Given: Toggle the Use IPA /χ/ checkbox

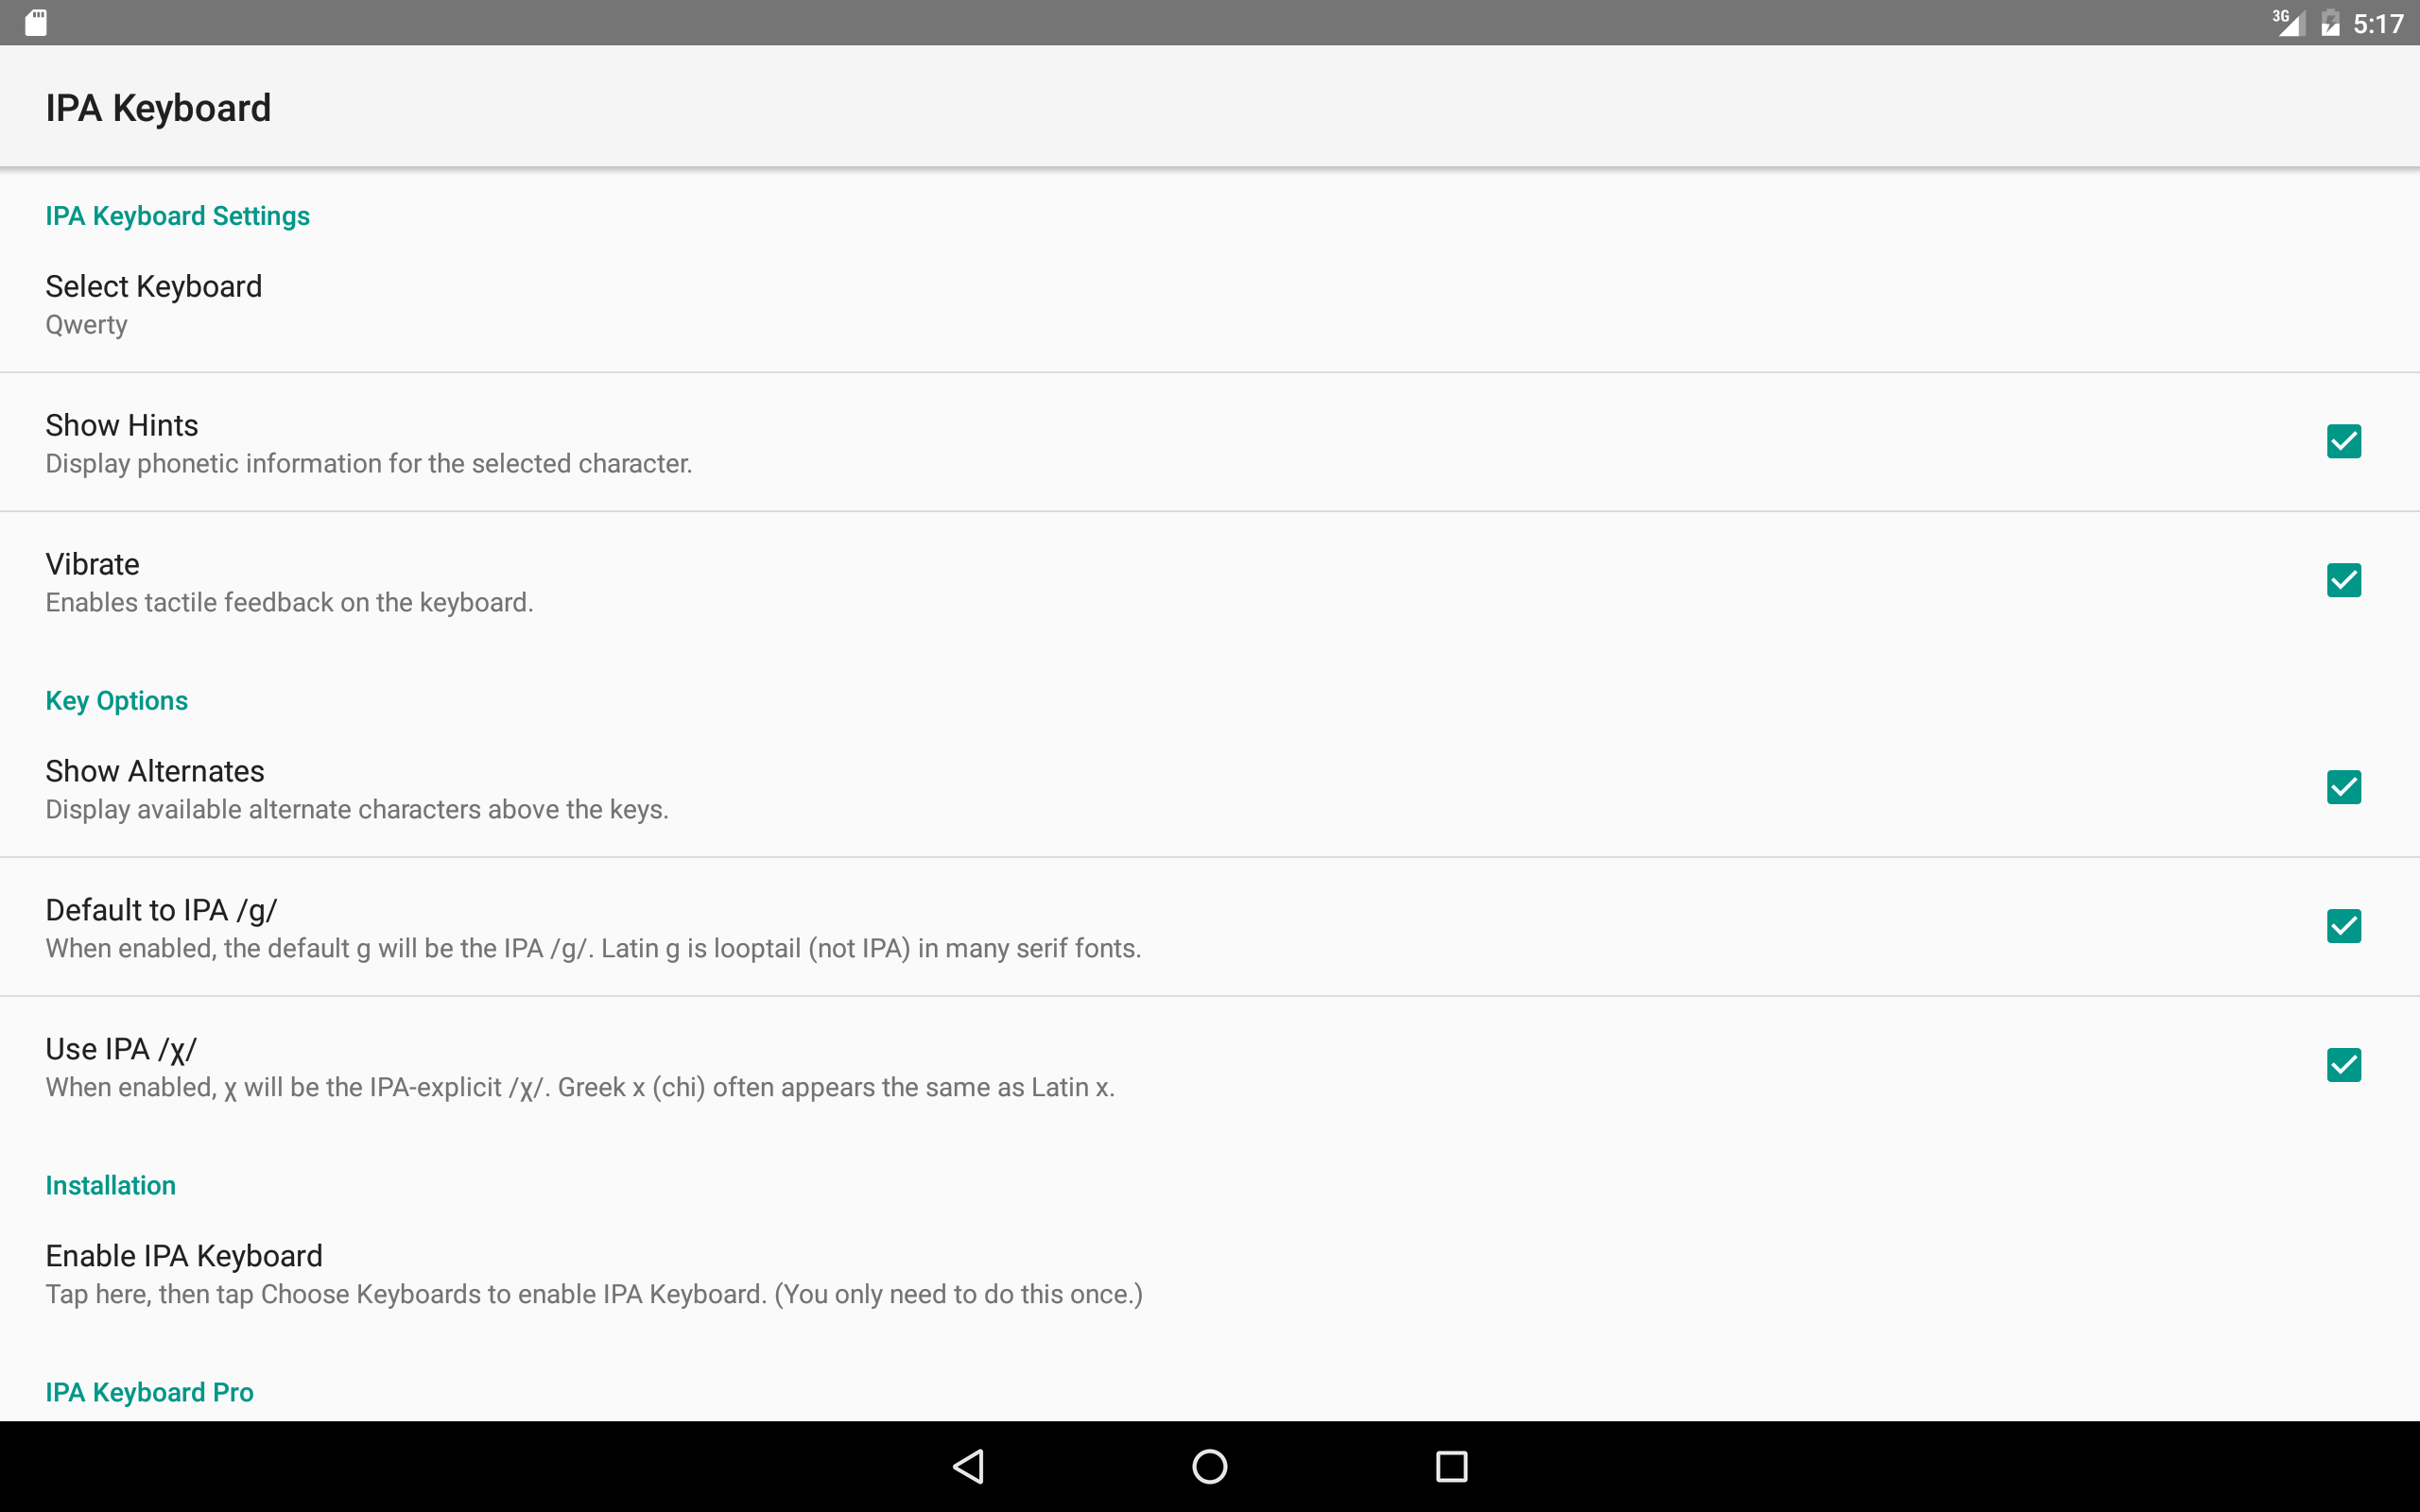Looking at the screenshot, I should click(2344, 1065).
